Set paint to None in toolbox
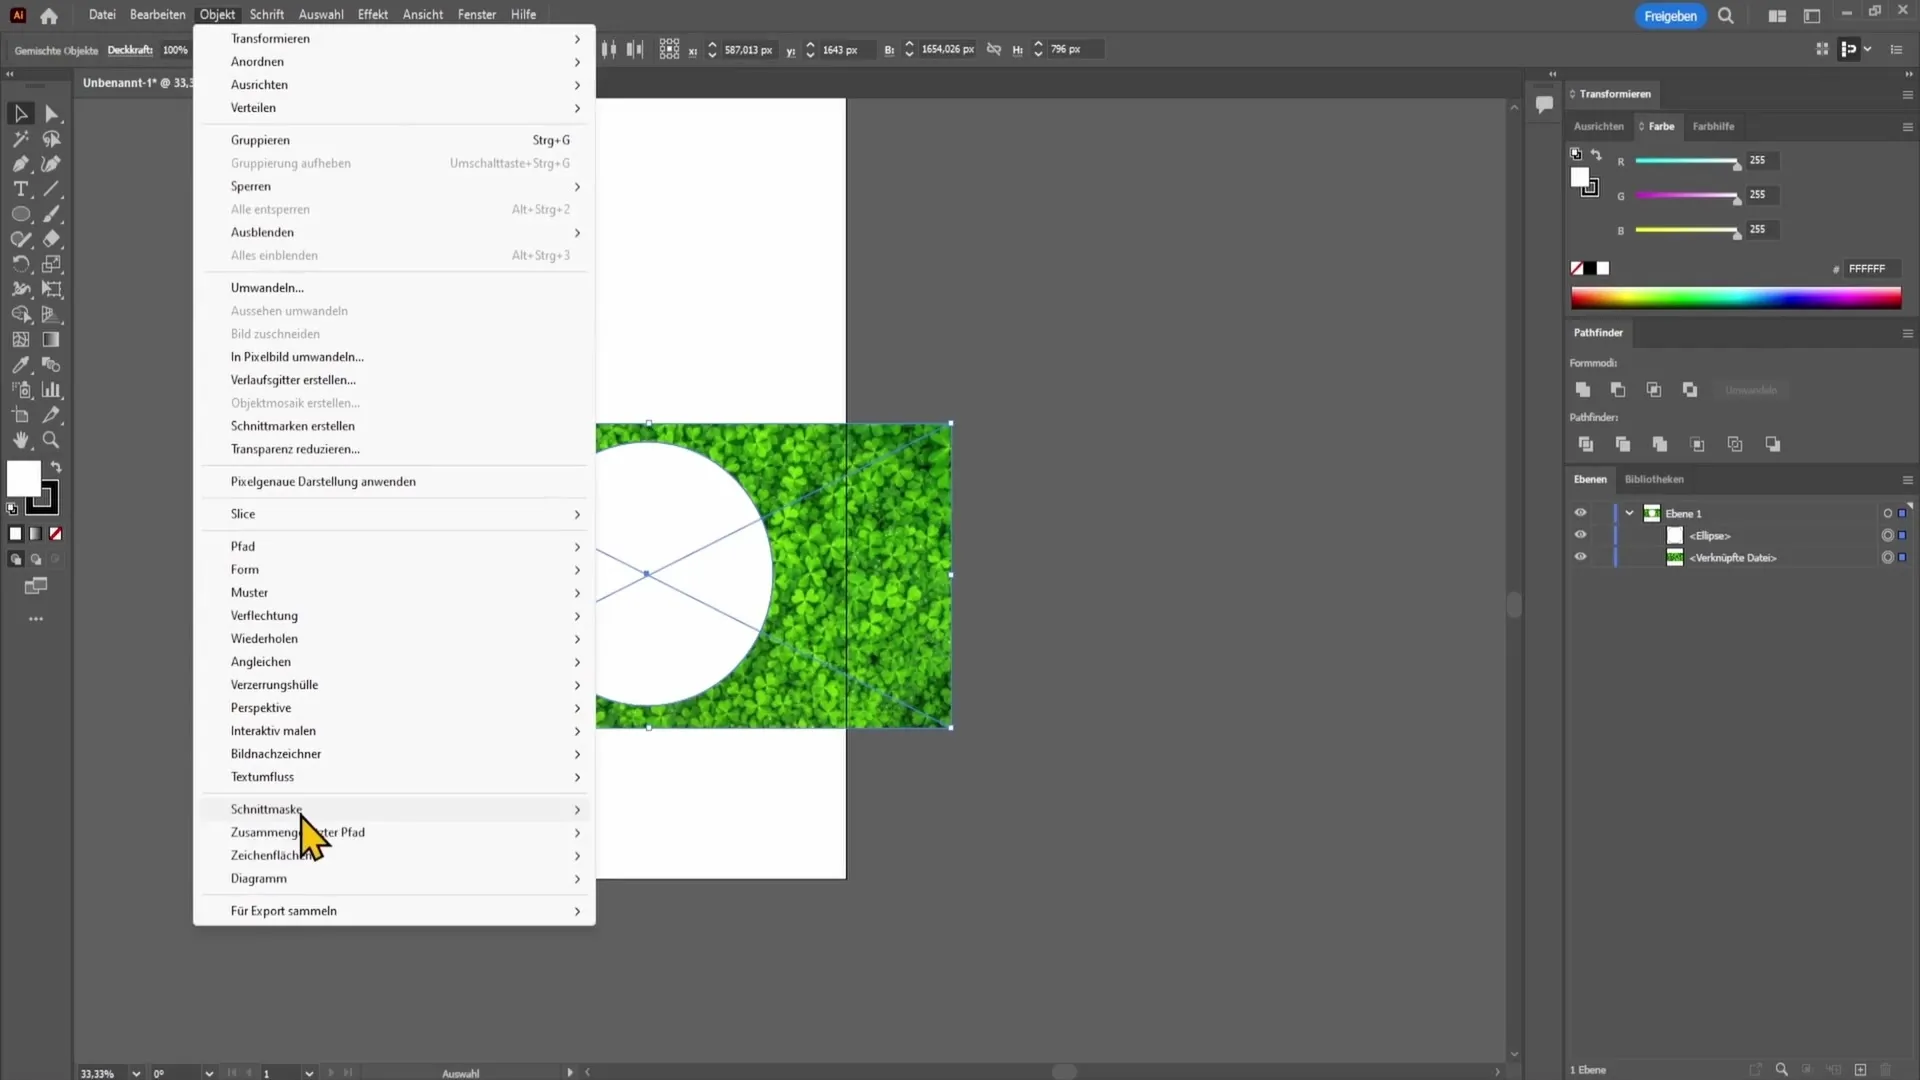This screenshot has width=1920, height=1080. [x=56, y=534]
